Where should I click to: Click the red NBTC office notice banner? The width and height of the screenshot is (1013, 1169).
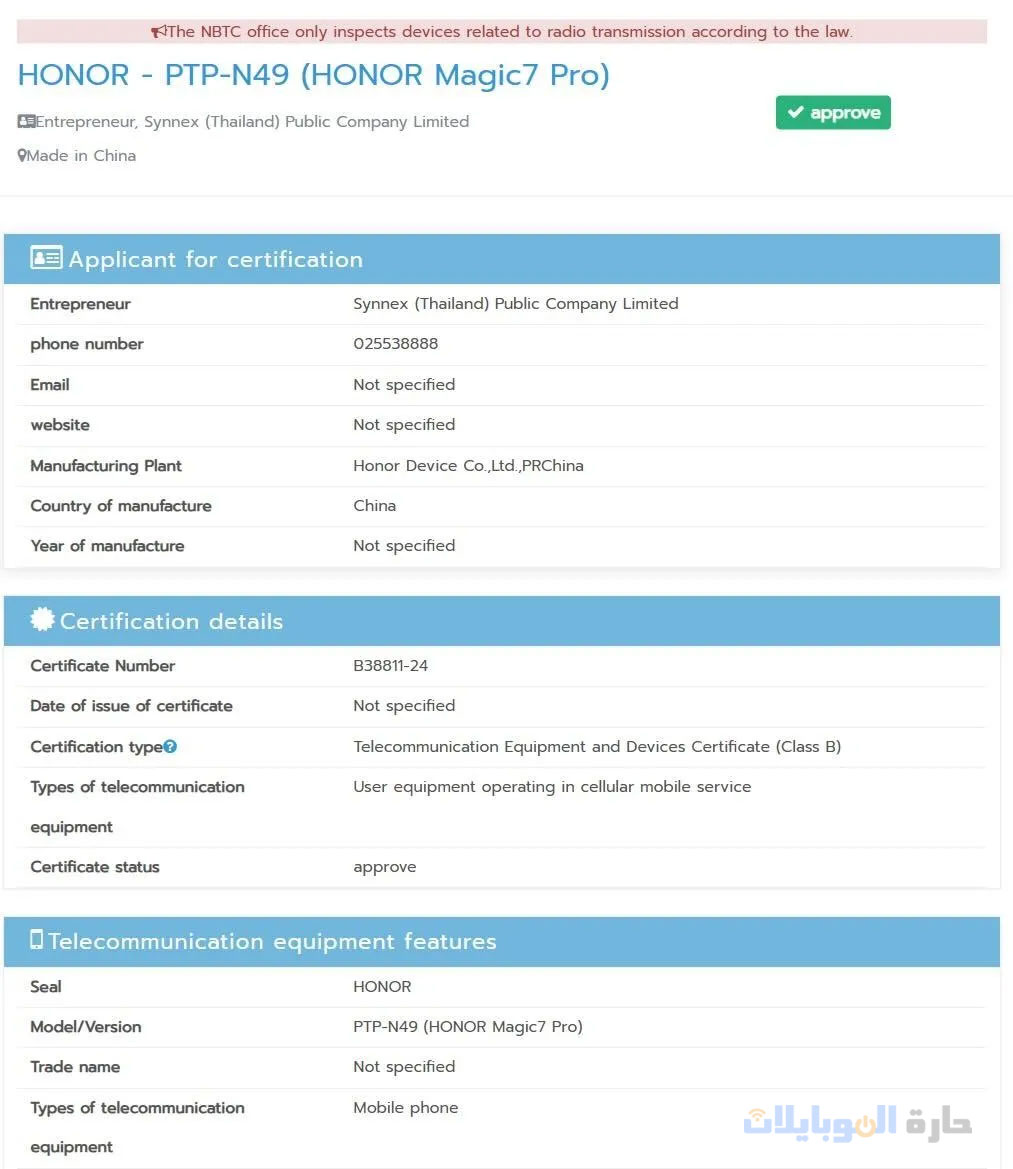point(501,32)
